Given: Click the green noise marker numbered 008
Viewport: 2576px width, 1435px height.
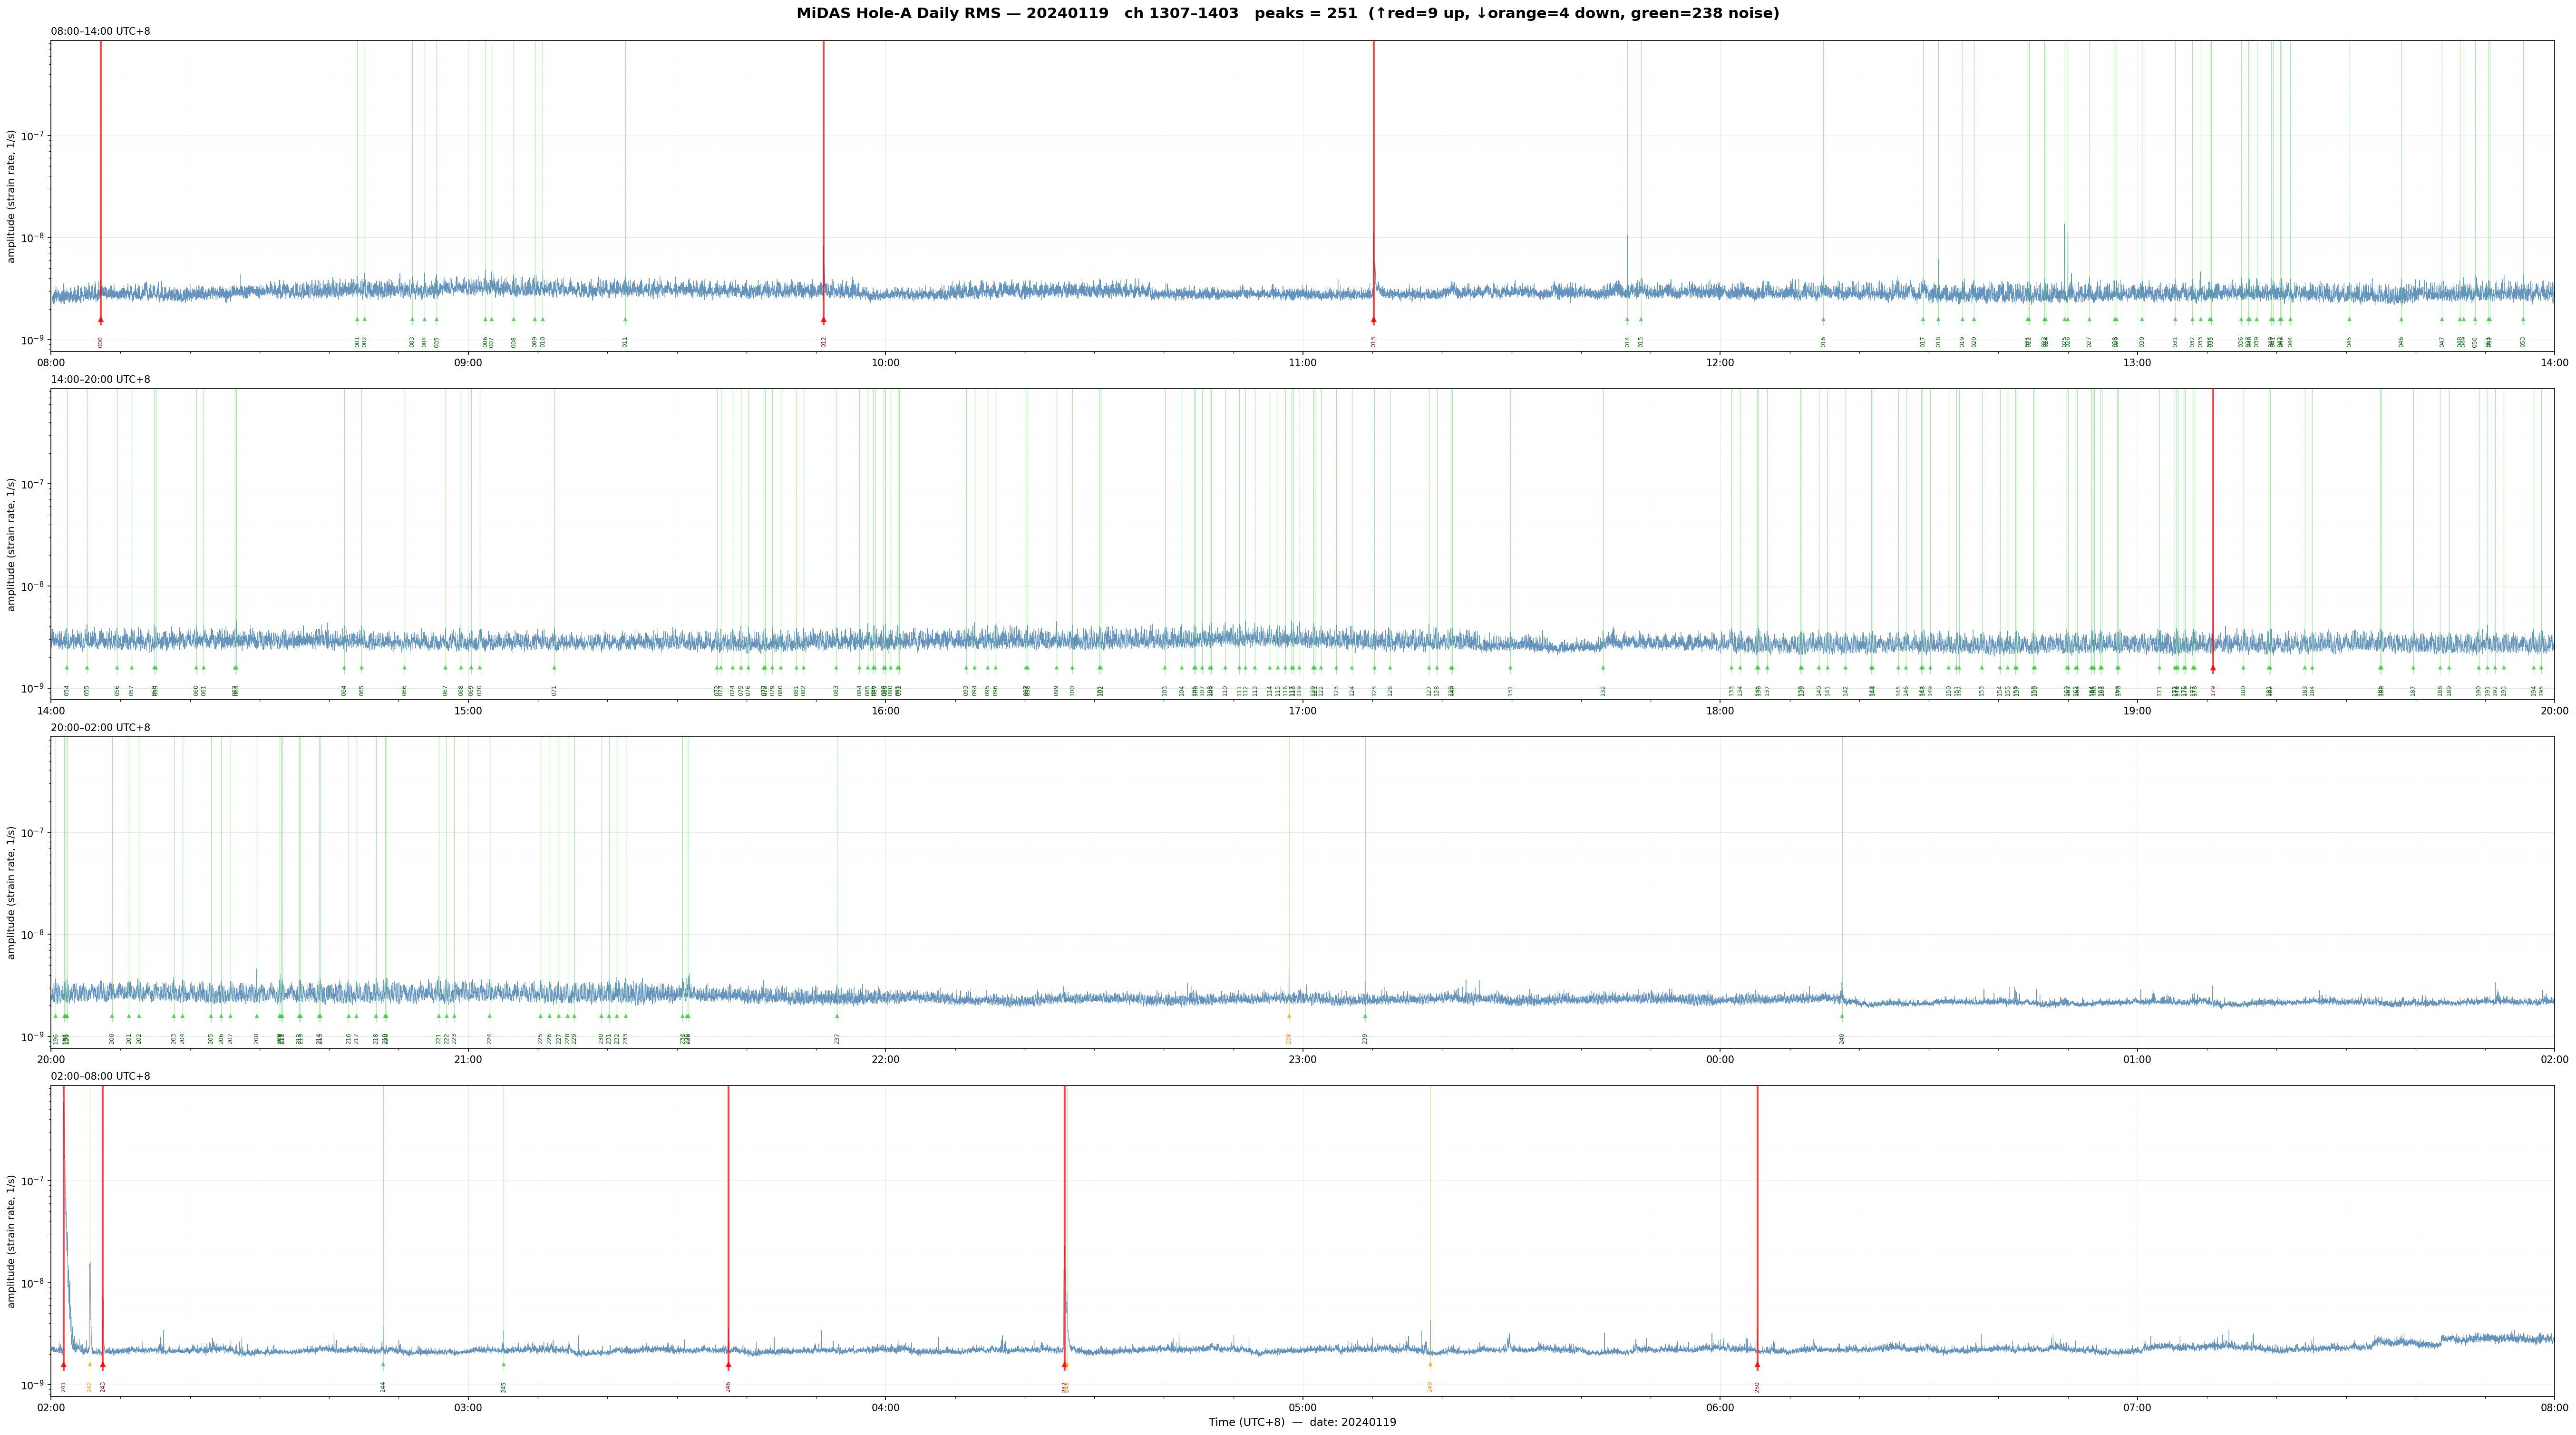Looking at the screenshot, I should click(514, 320).
